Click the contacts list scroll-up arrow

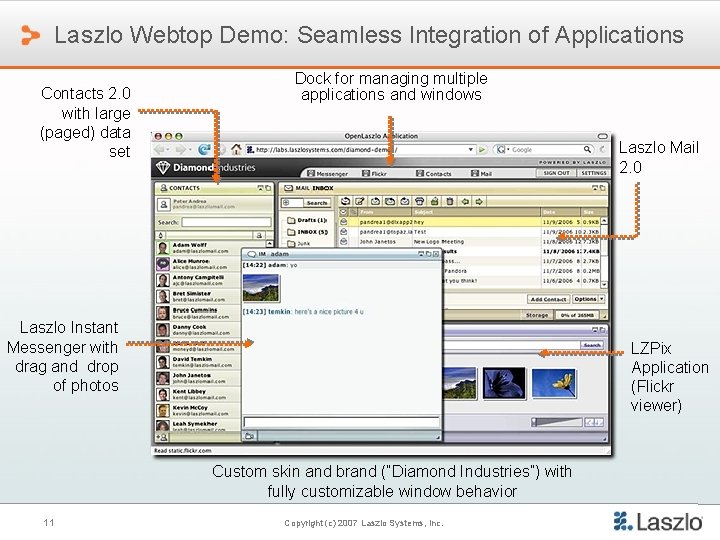[x=269, y=244]
